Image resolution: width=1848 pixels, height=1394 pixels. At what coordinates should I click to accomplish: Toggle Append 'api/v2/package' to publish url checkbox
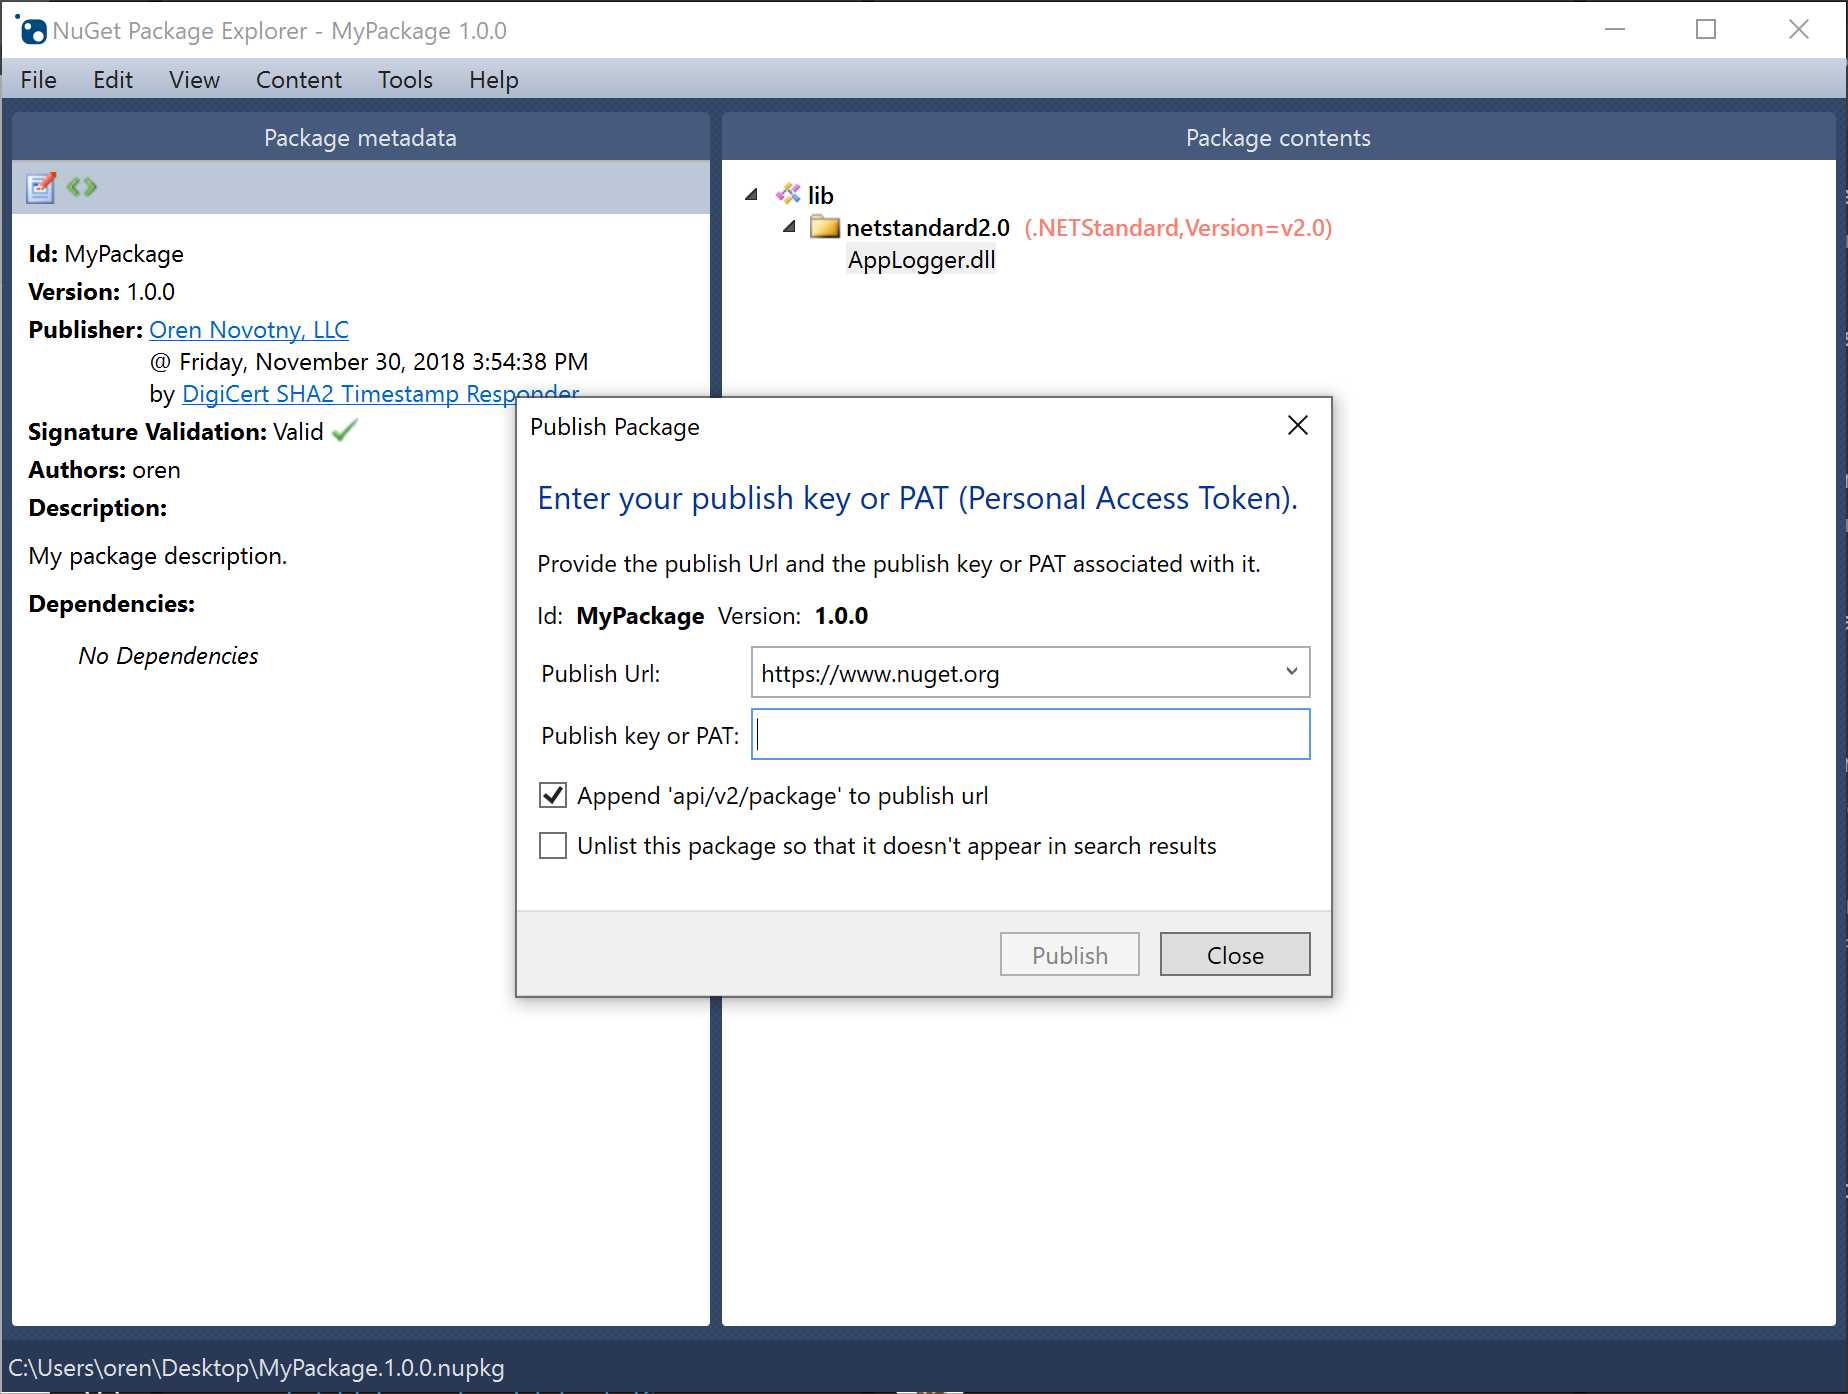click(553, 796)
